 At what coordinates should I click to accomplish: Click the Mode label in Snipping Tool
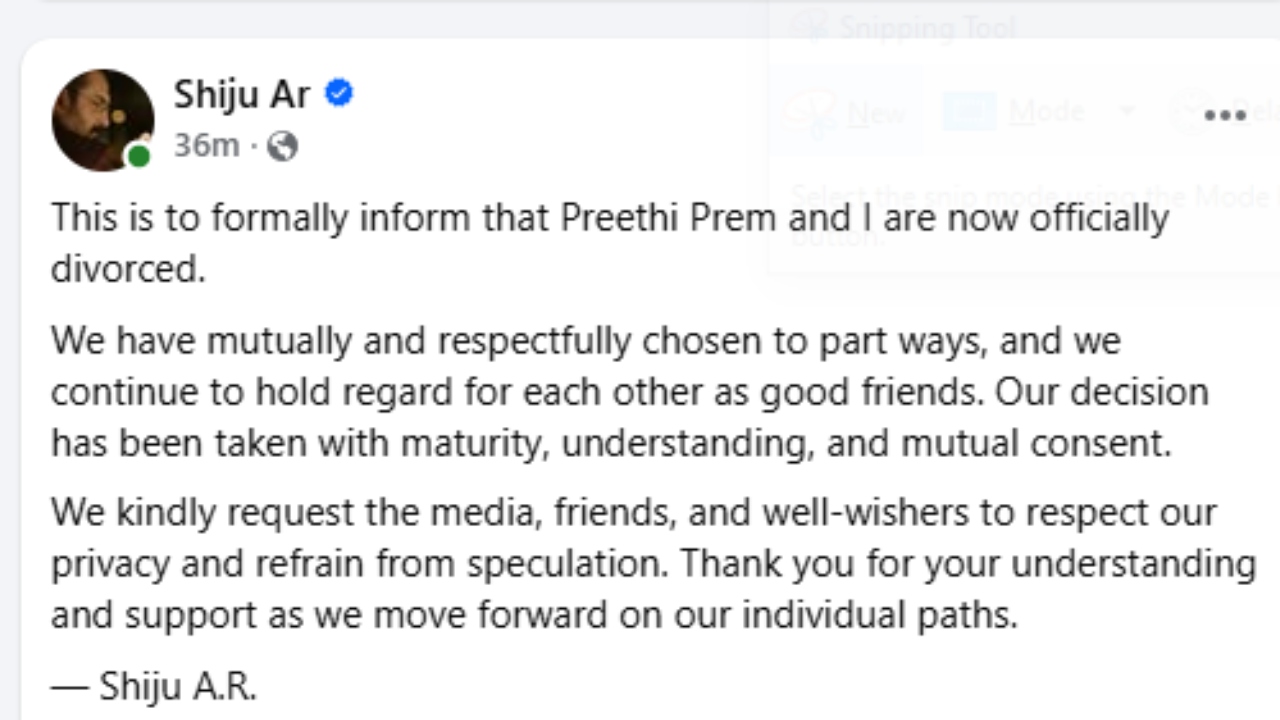[x=1046, y=111]
